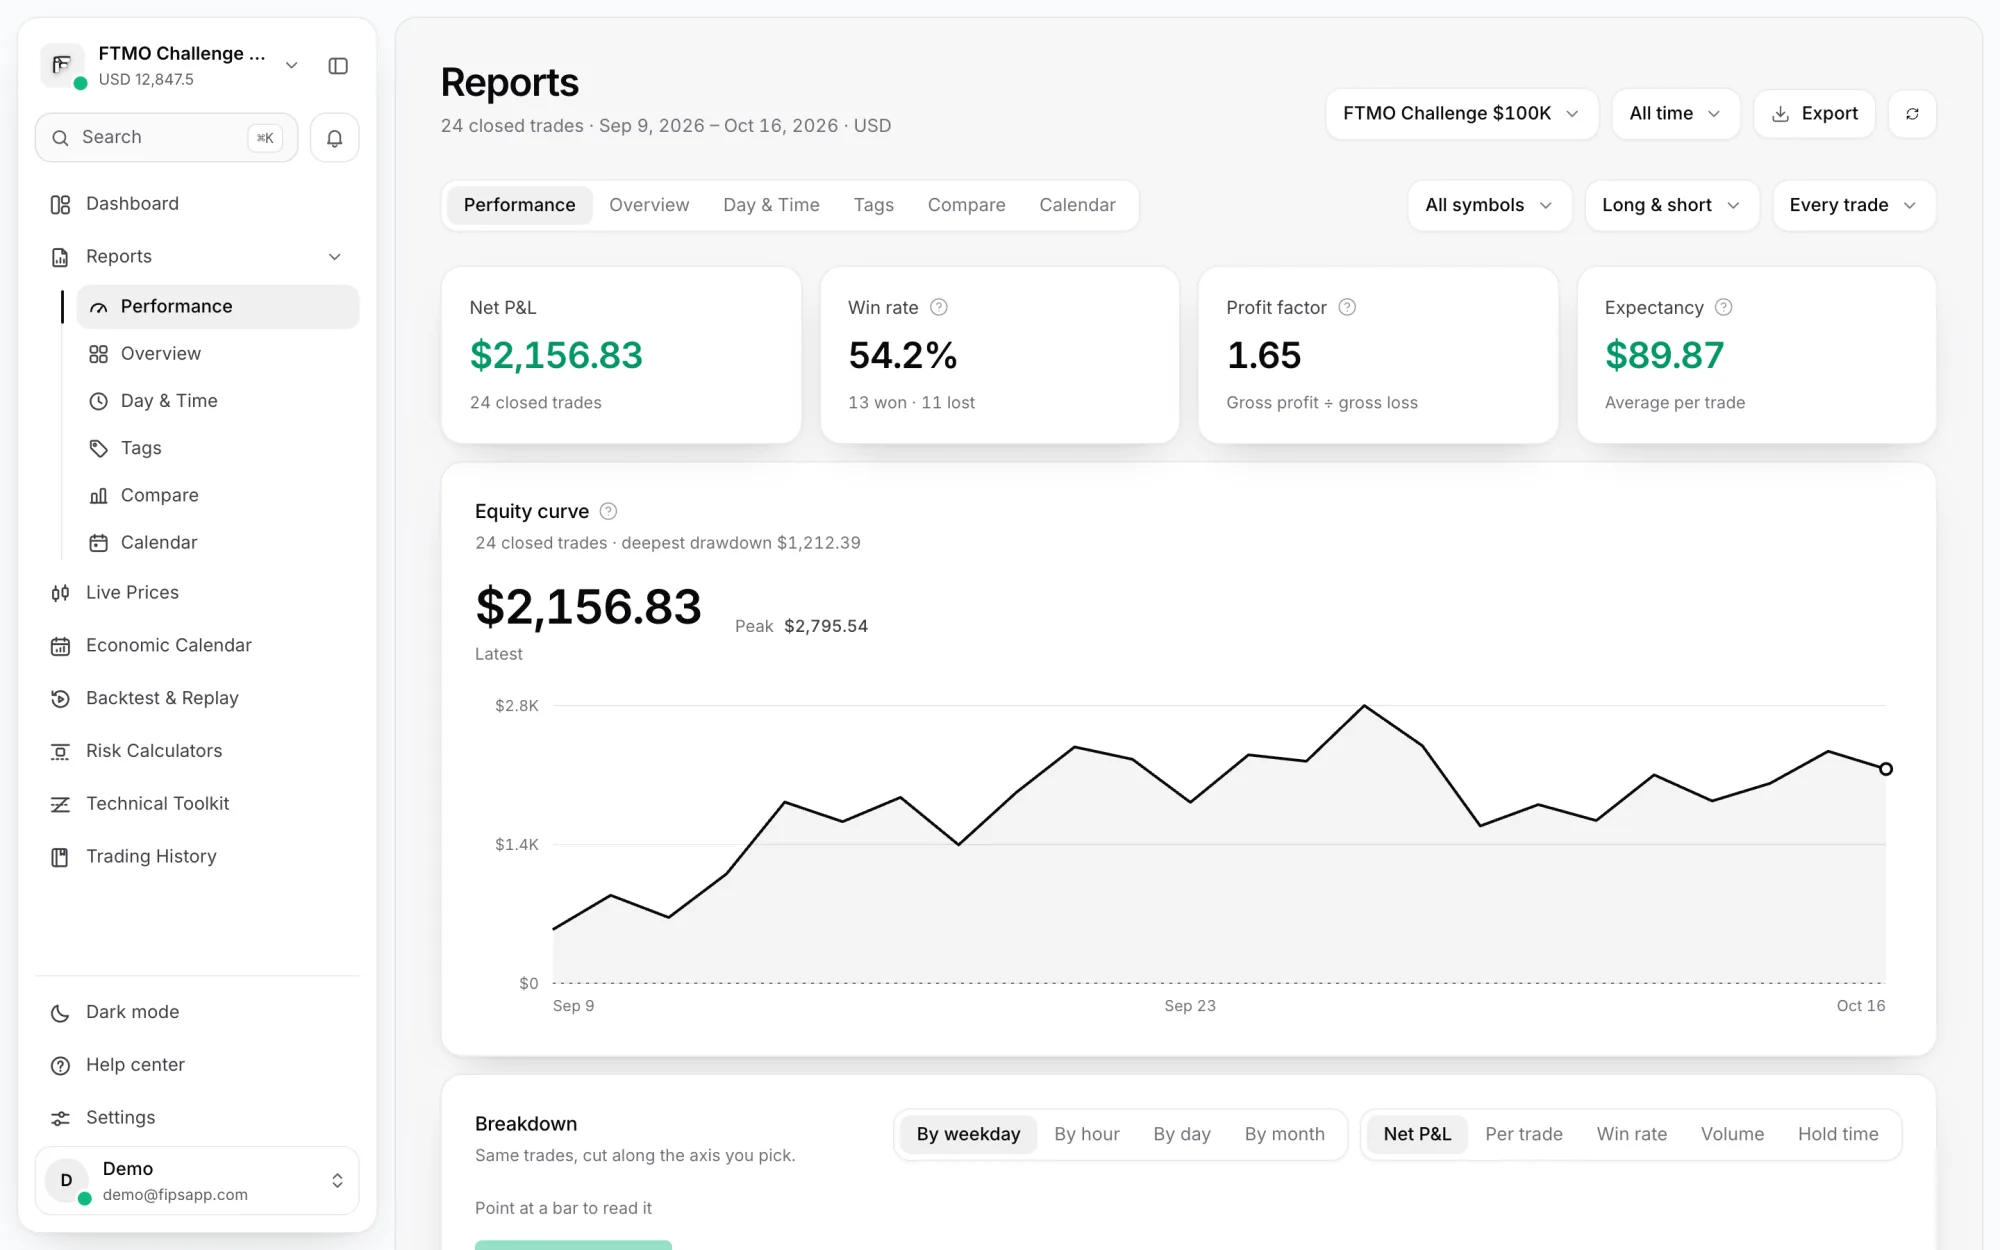Open Tags report in sidebar

coord(218,449)
